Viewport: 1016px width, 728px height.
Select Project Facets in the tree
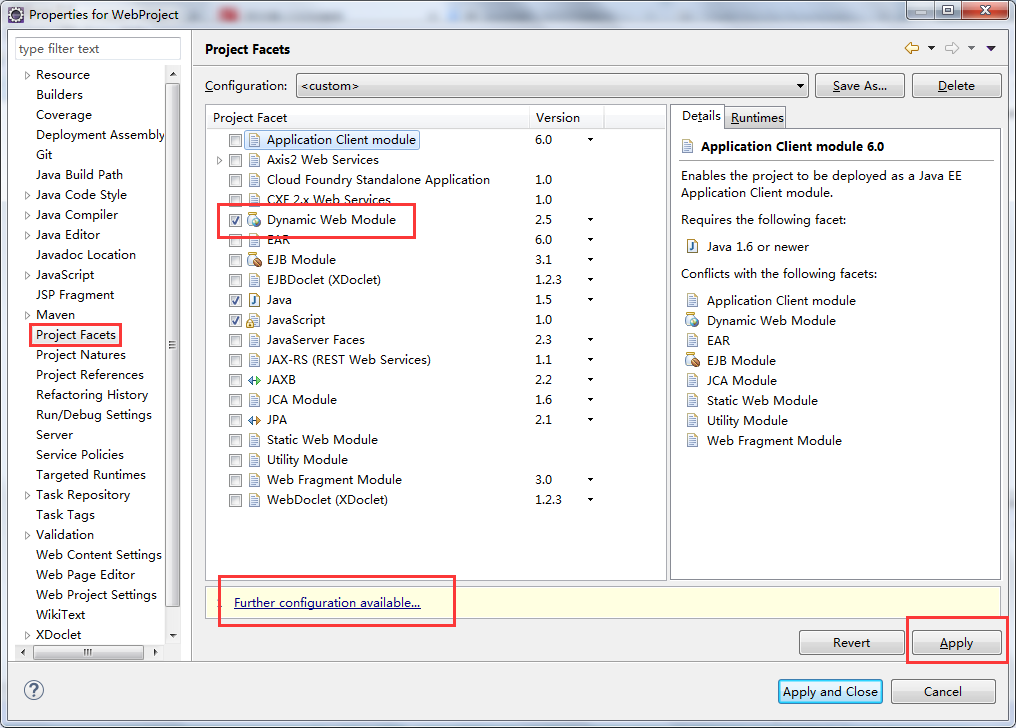click(x=76, y=335)
